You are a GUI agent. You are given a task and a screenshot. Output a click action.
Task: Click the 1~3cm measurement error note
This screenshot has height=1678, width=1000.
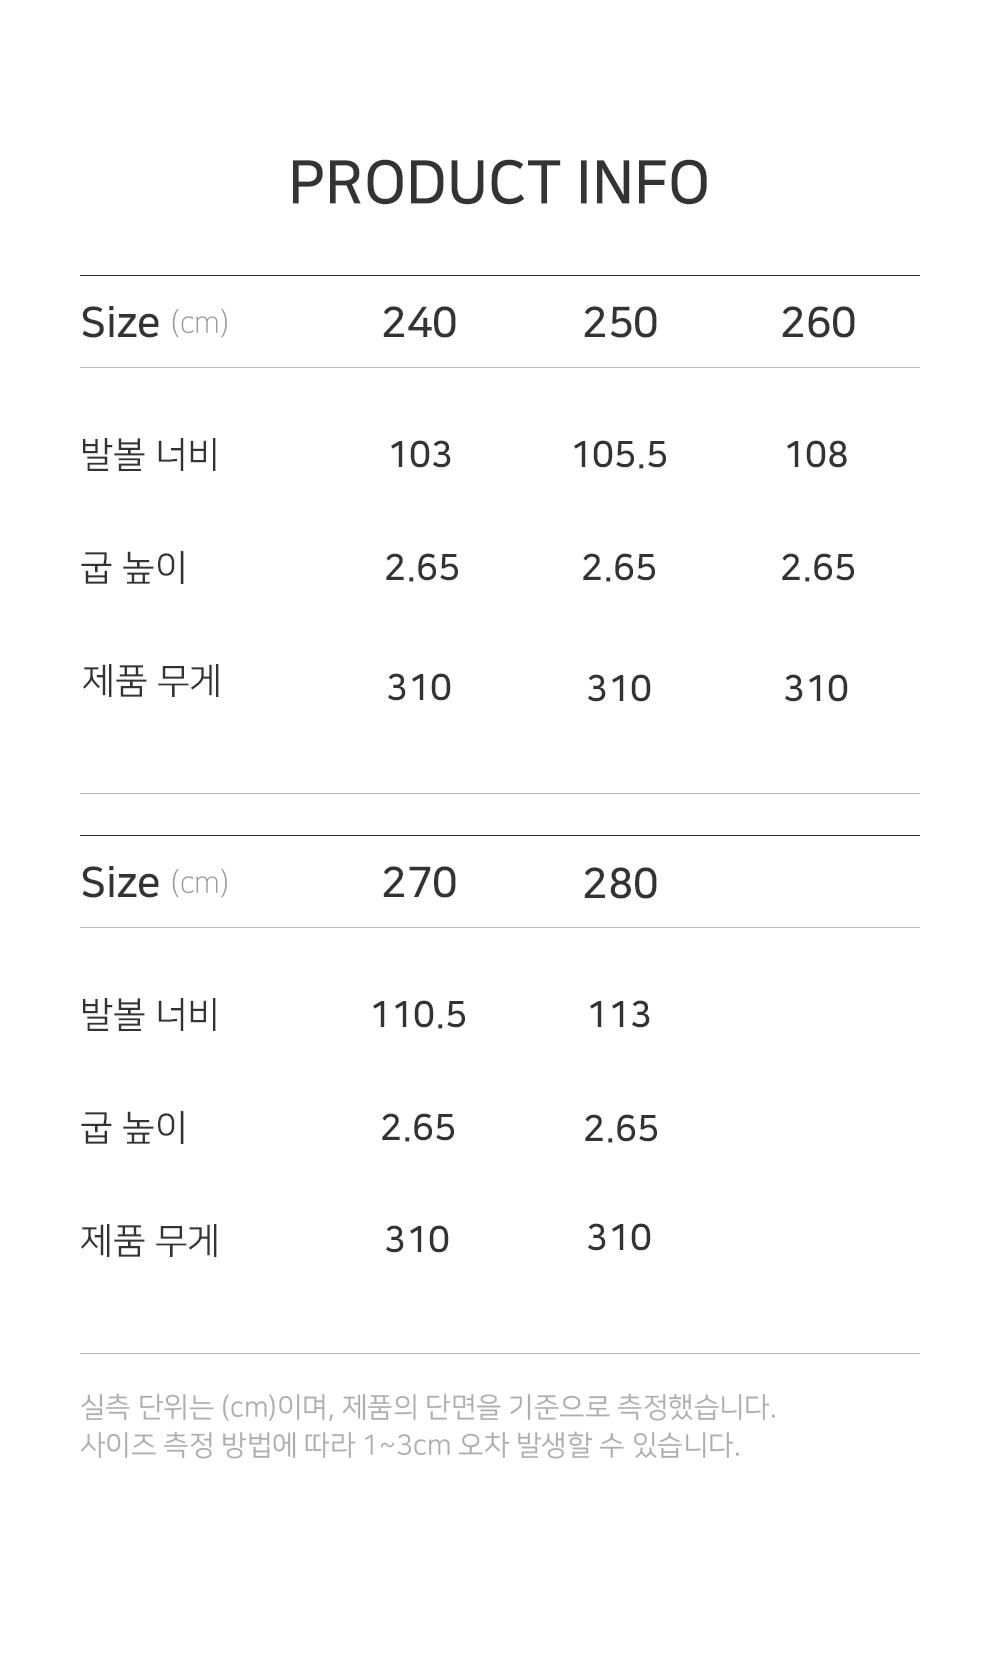[410, 1445]
